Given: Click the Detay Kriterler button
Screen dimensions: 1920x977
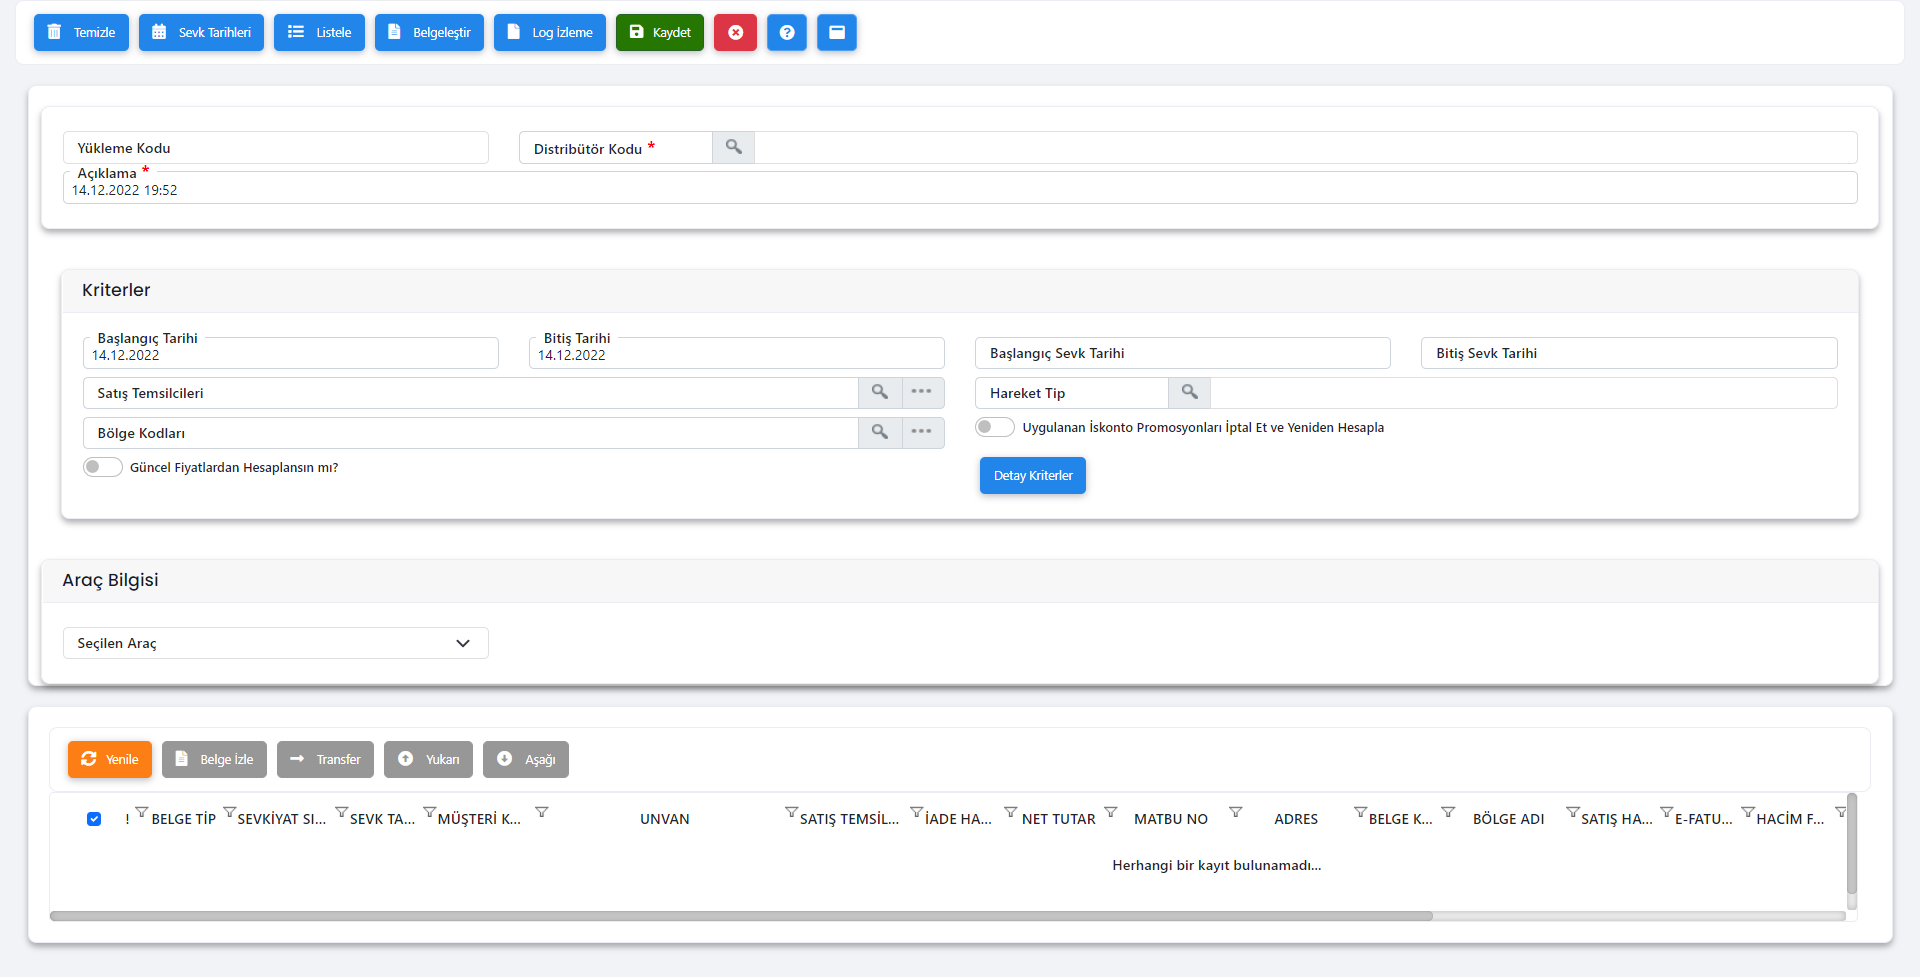Looking at the screenshot, I should (1032, 476).
